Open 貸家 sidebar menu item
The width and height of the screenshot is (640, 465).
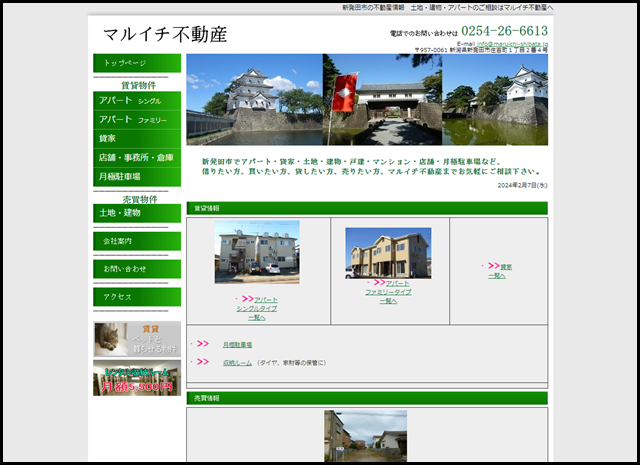point(137,139)
